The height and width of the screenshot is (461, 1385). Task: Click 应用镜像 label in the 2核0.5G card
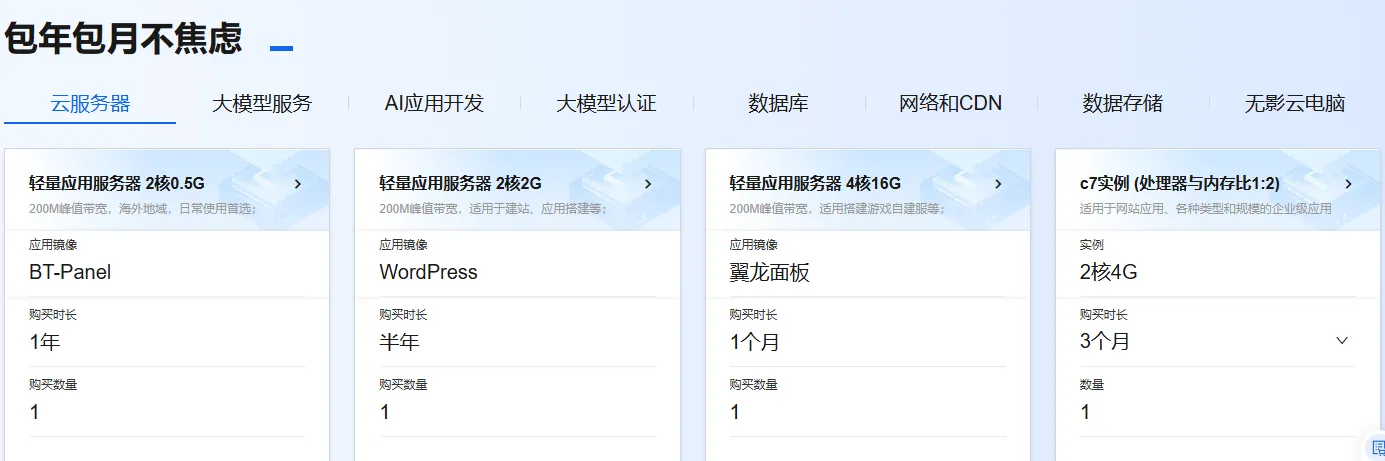click(x=53, y=245)
